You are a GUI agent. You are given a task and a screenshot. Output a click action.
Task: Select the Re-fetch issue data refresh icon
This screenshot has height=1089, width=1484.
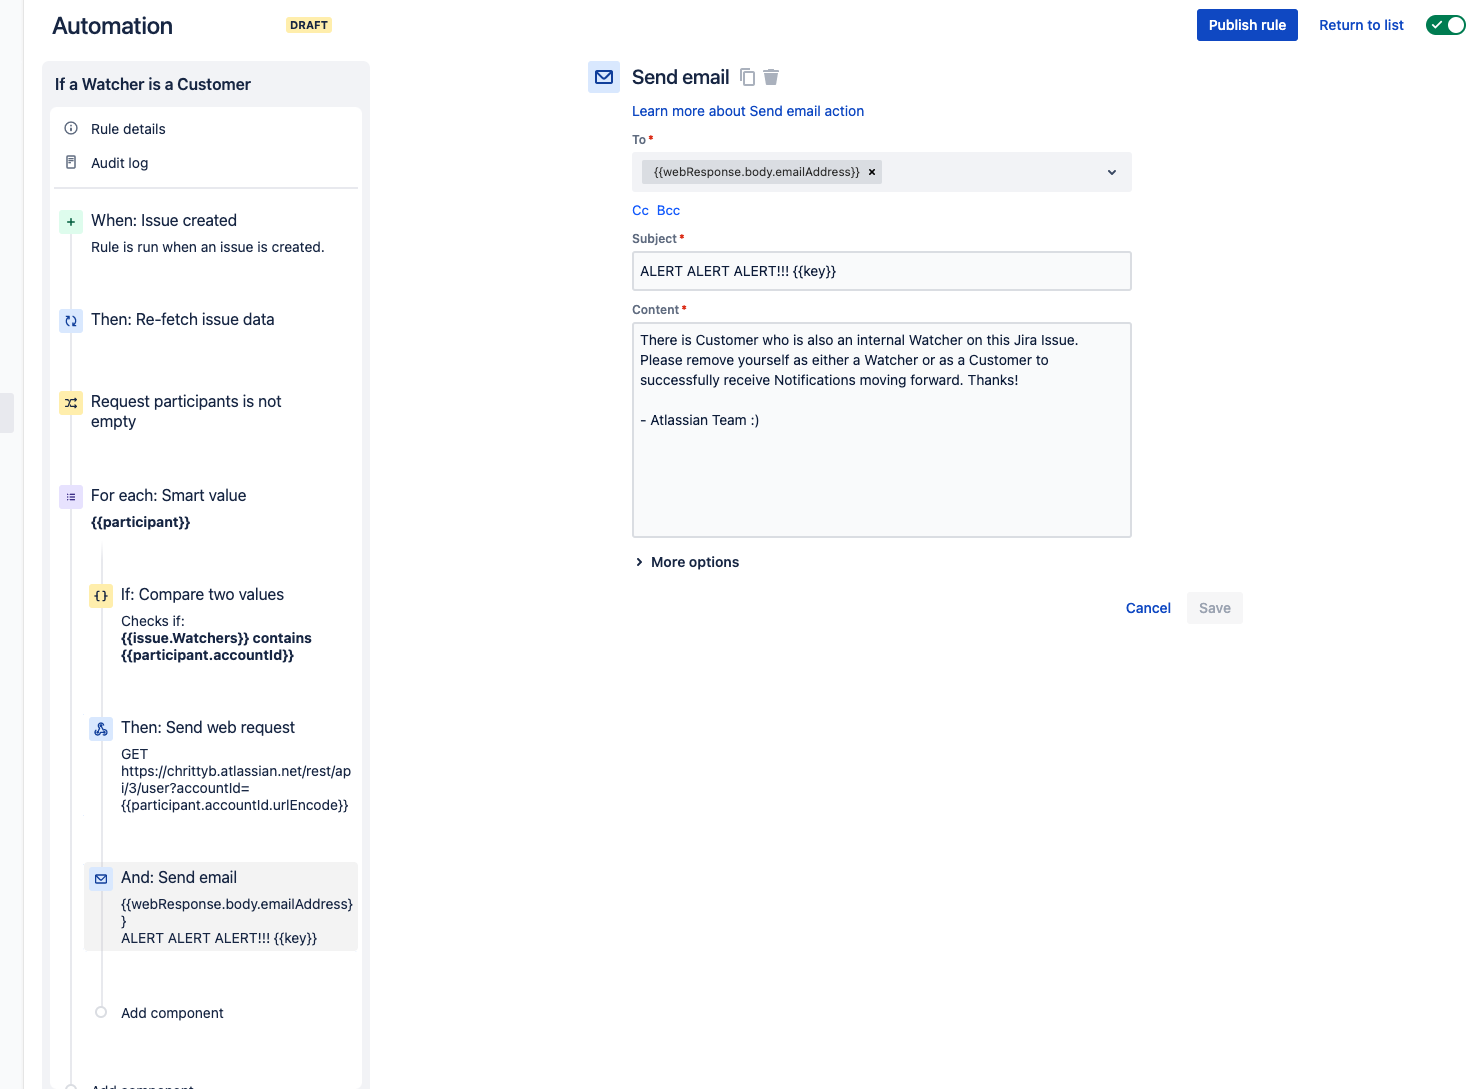click(71, 321)
